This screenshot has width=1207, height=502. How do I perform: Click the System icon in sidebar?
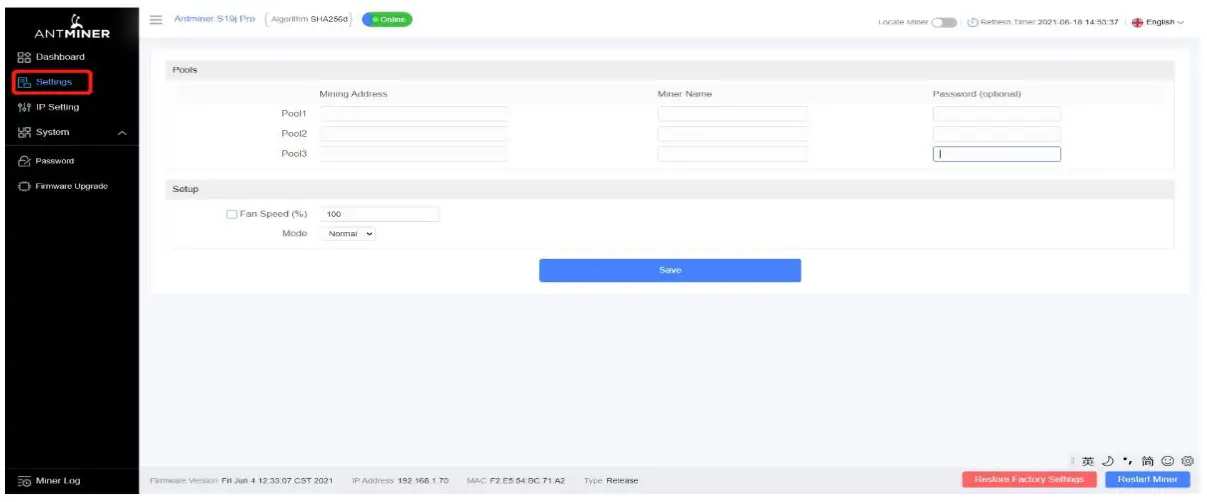(25, 132)
